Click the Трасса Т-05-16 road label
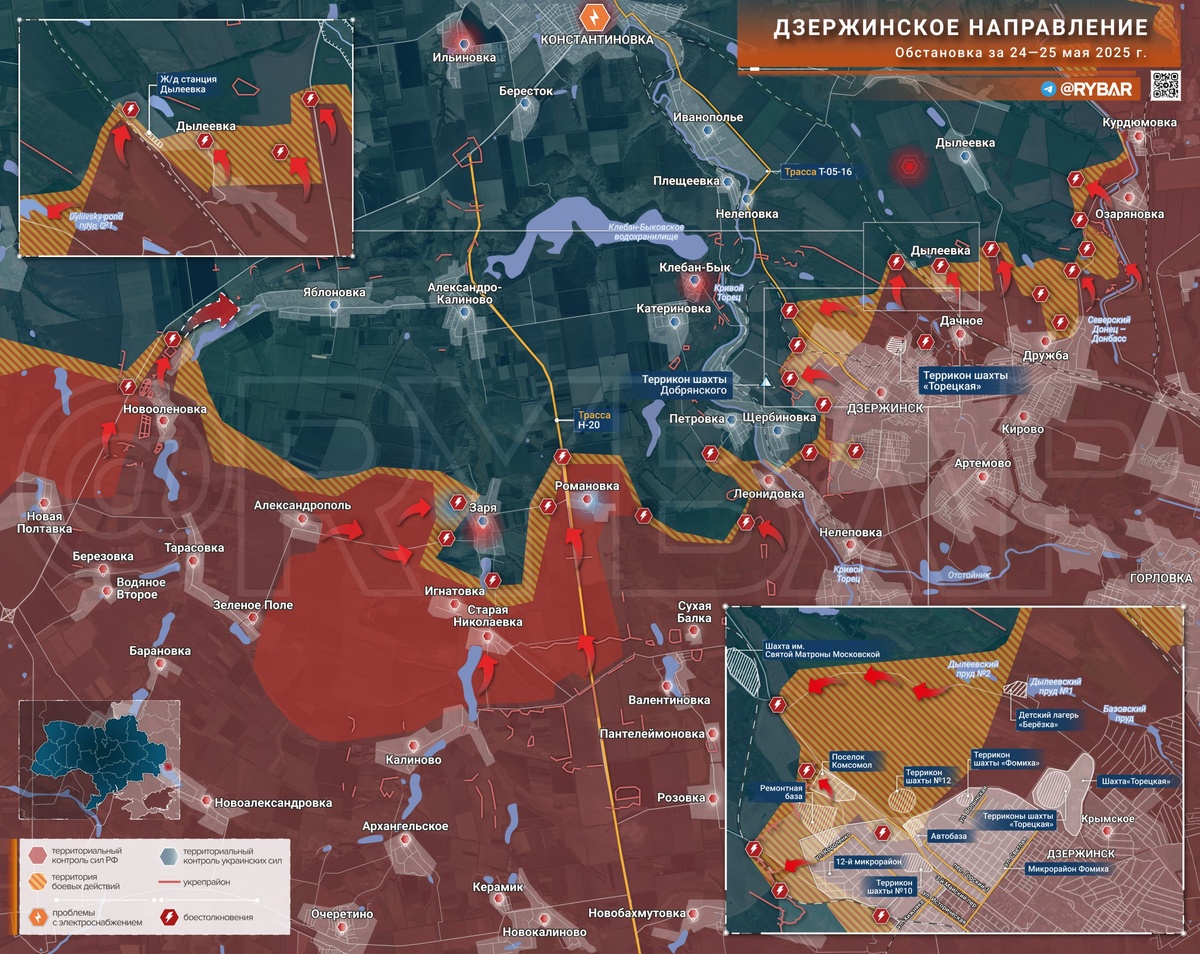Viewport: 1200px width, 954px height. click(818, 172)
